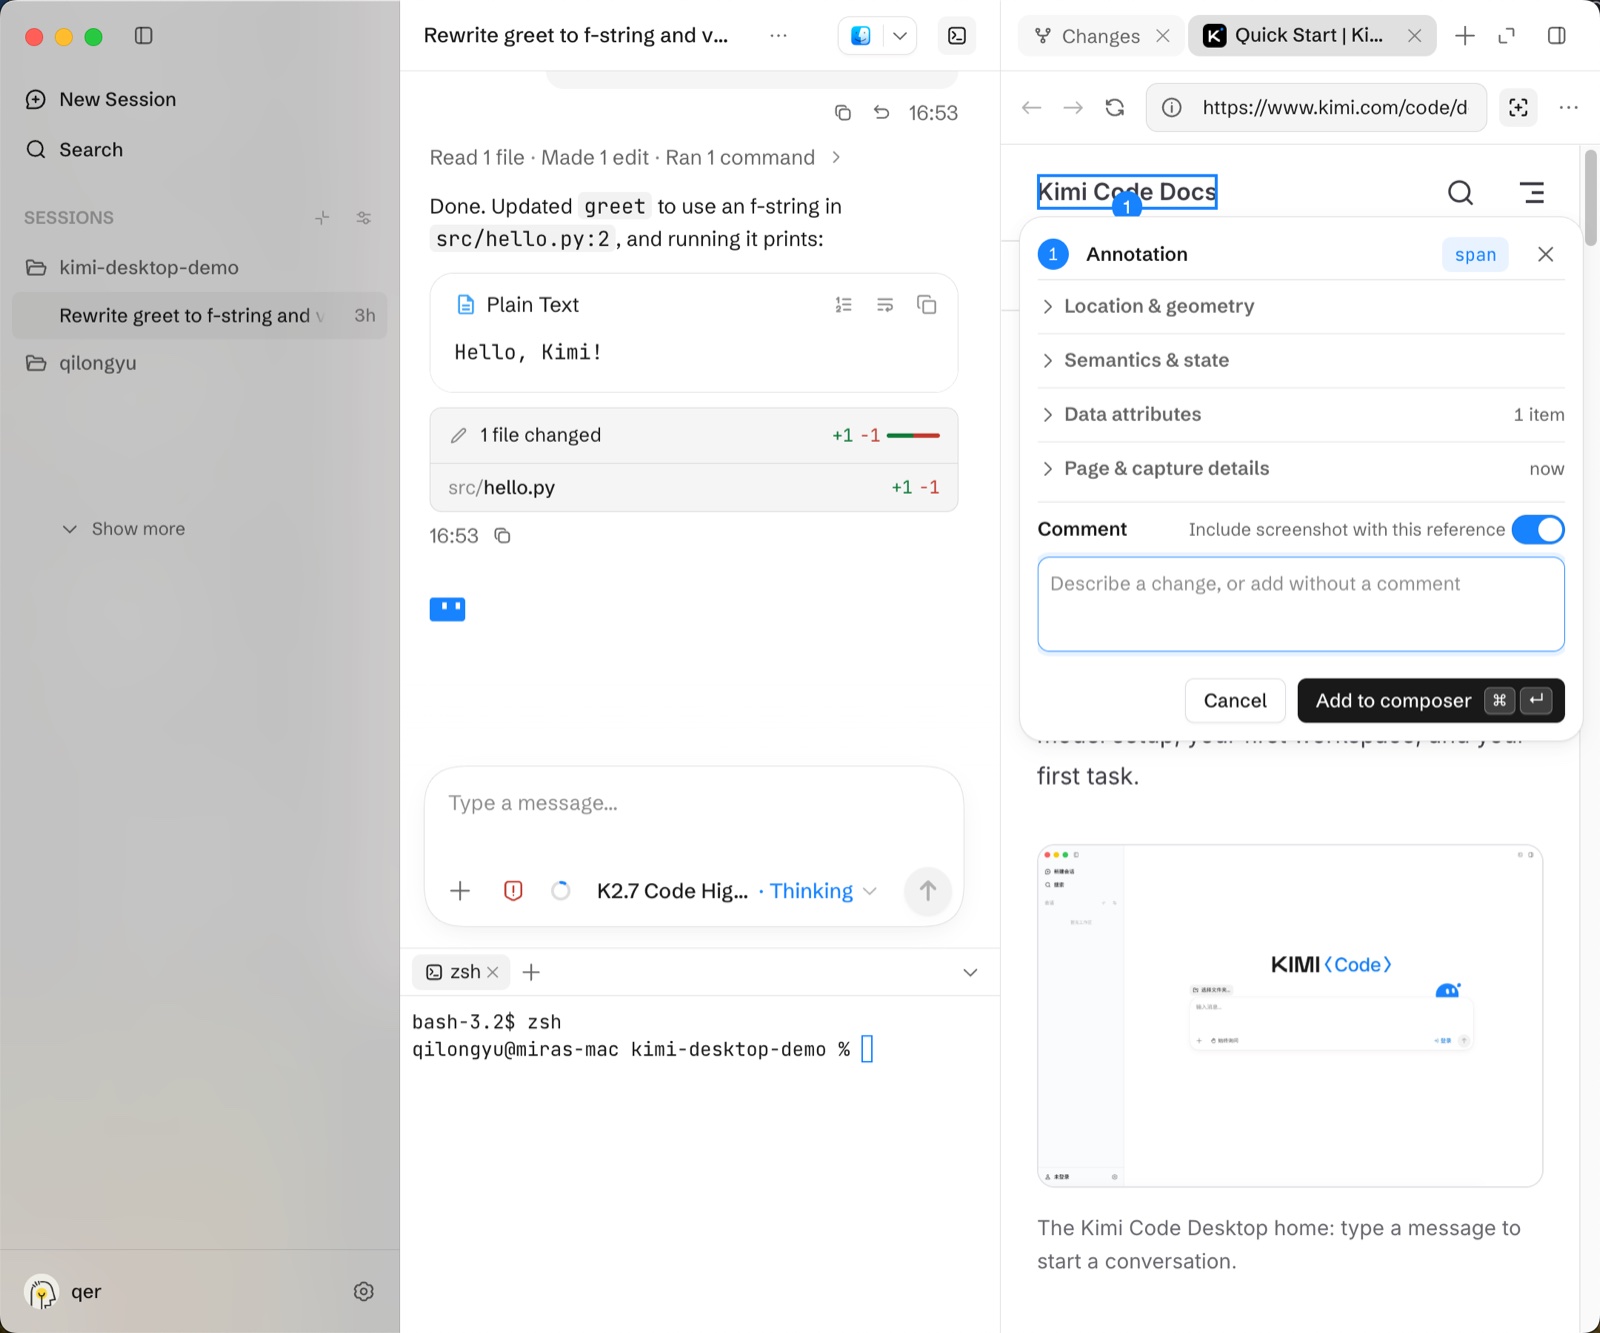Open browser more options menu
The image size is (1600, 1333).
pyautogui.click(x=1568, y=107)
